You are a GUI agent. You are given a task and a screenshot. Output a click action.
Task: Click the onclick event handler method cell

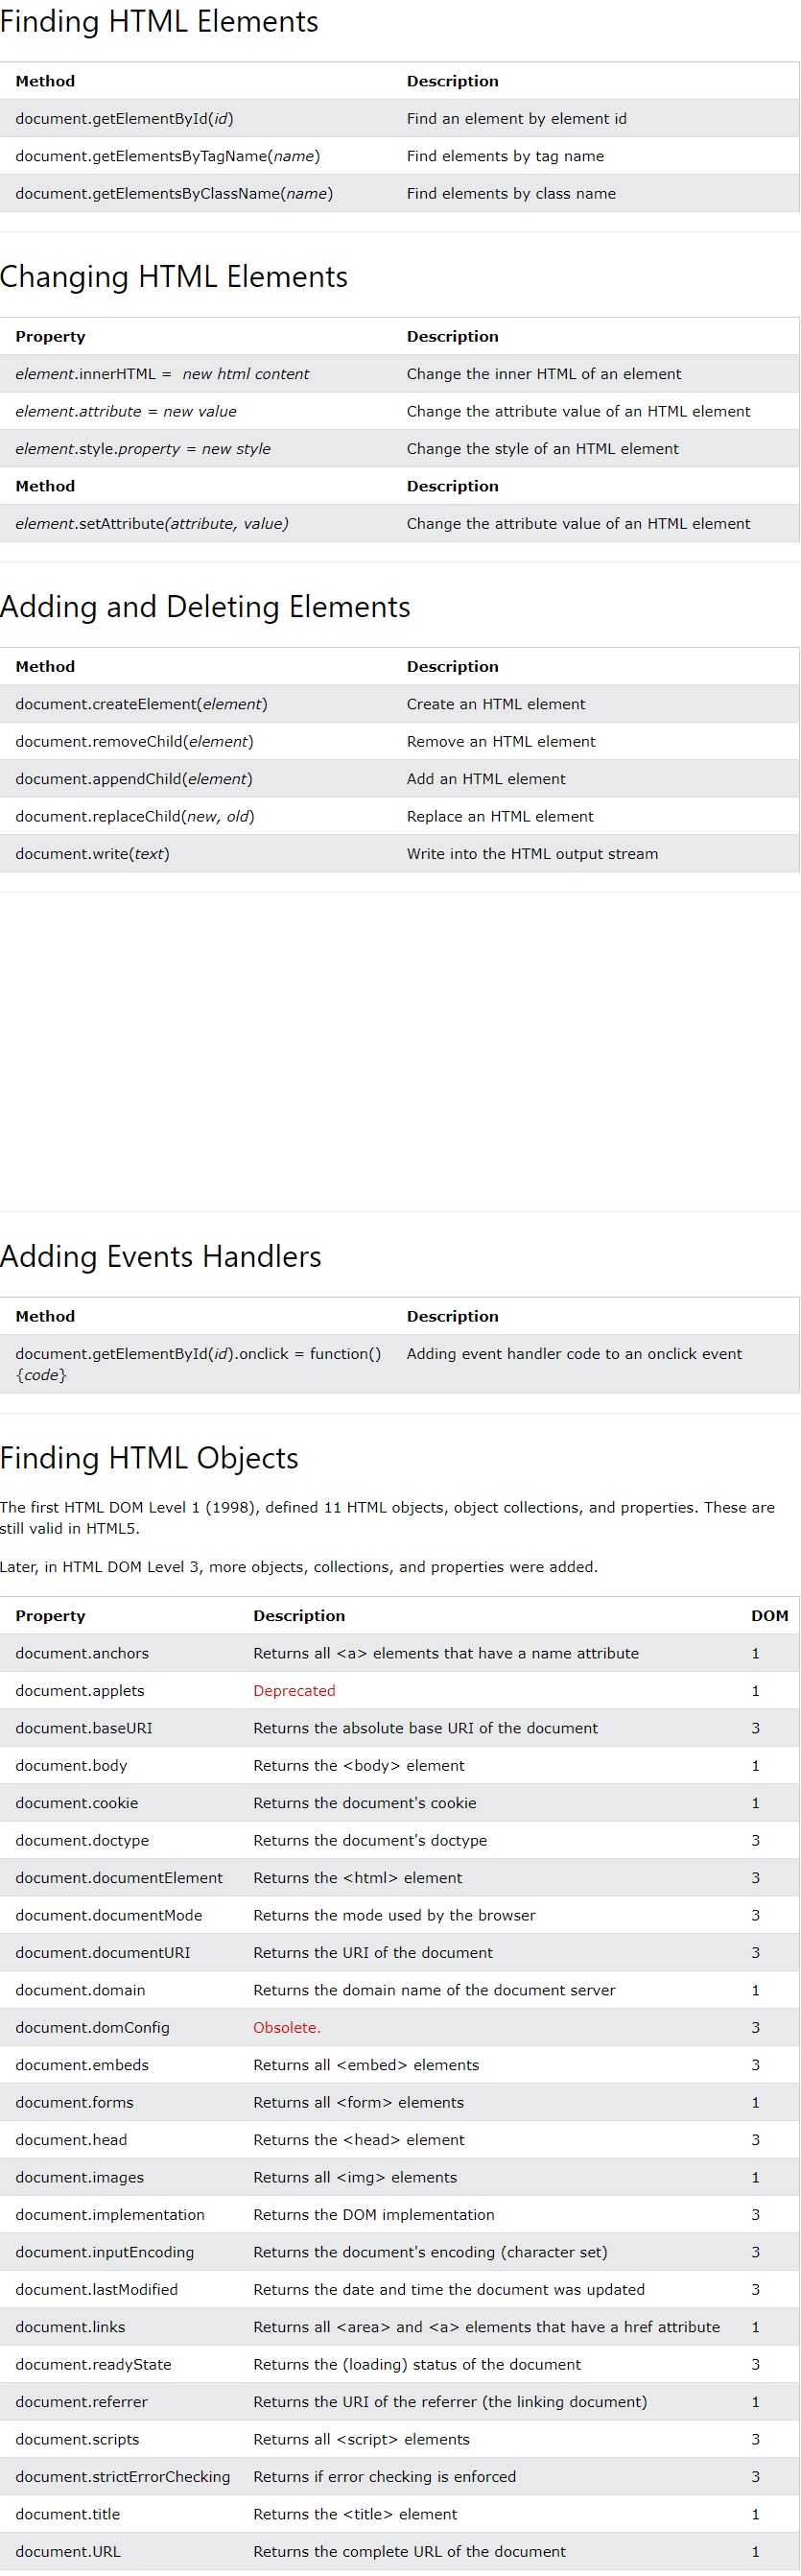(198, 1364)
